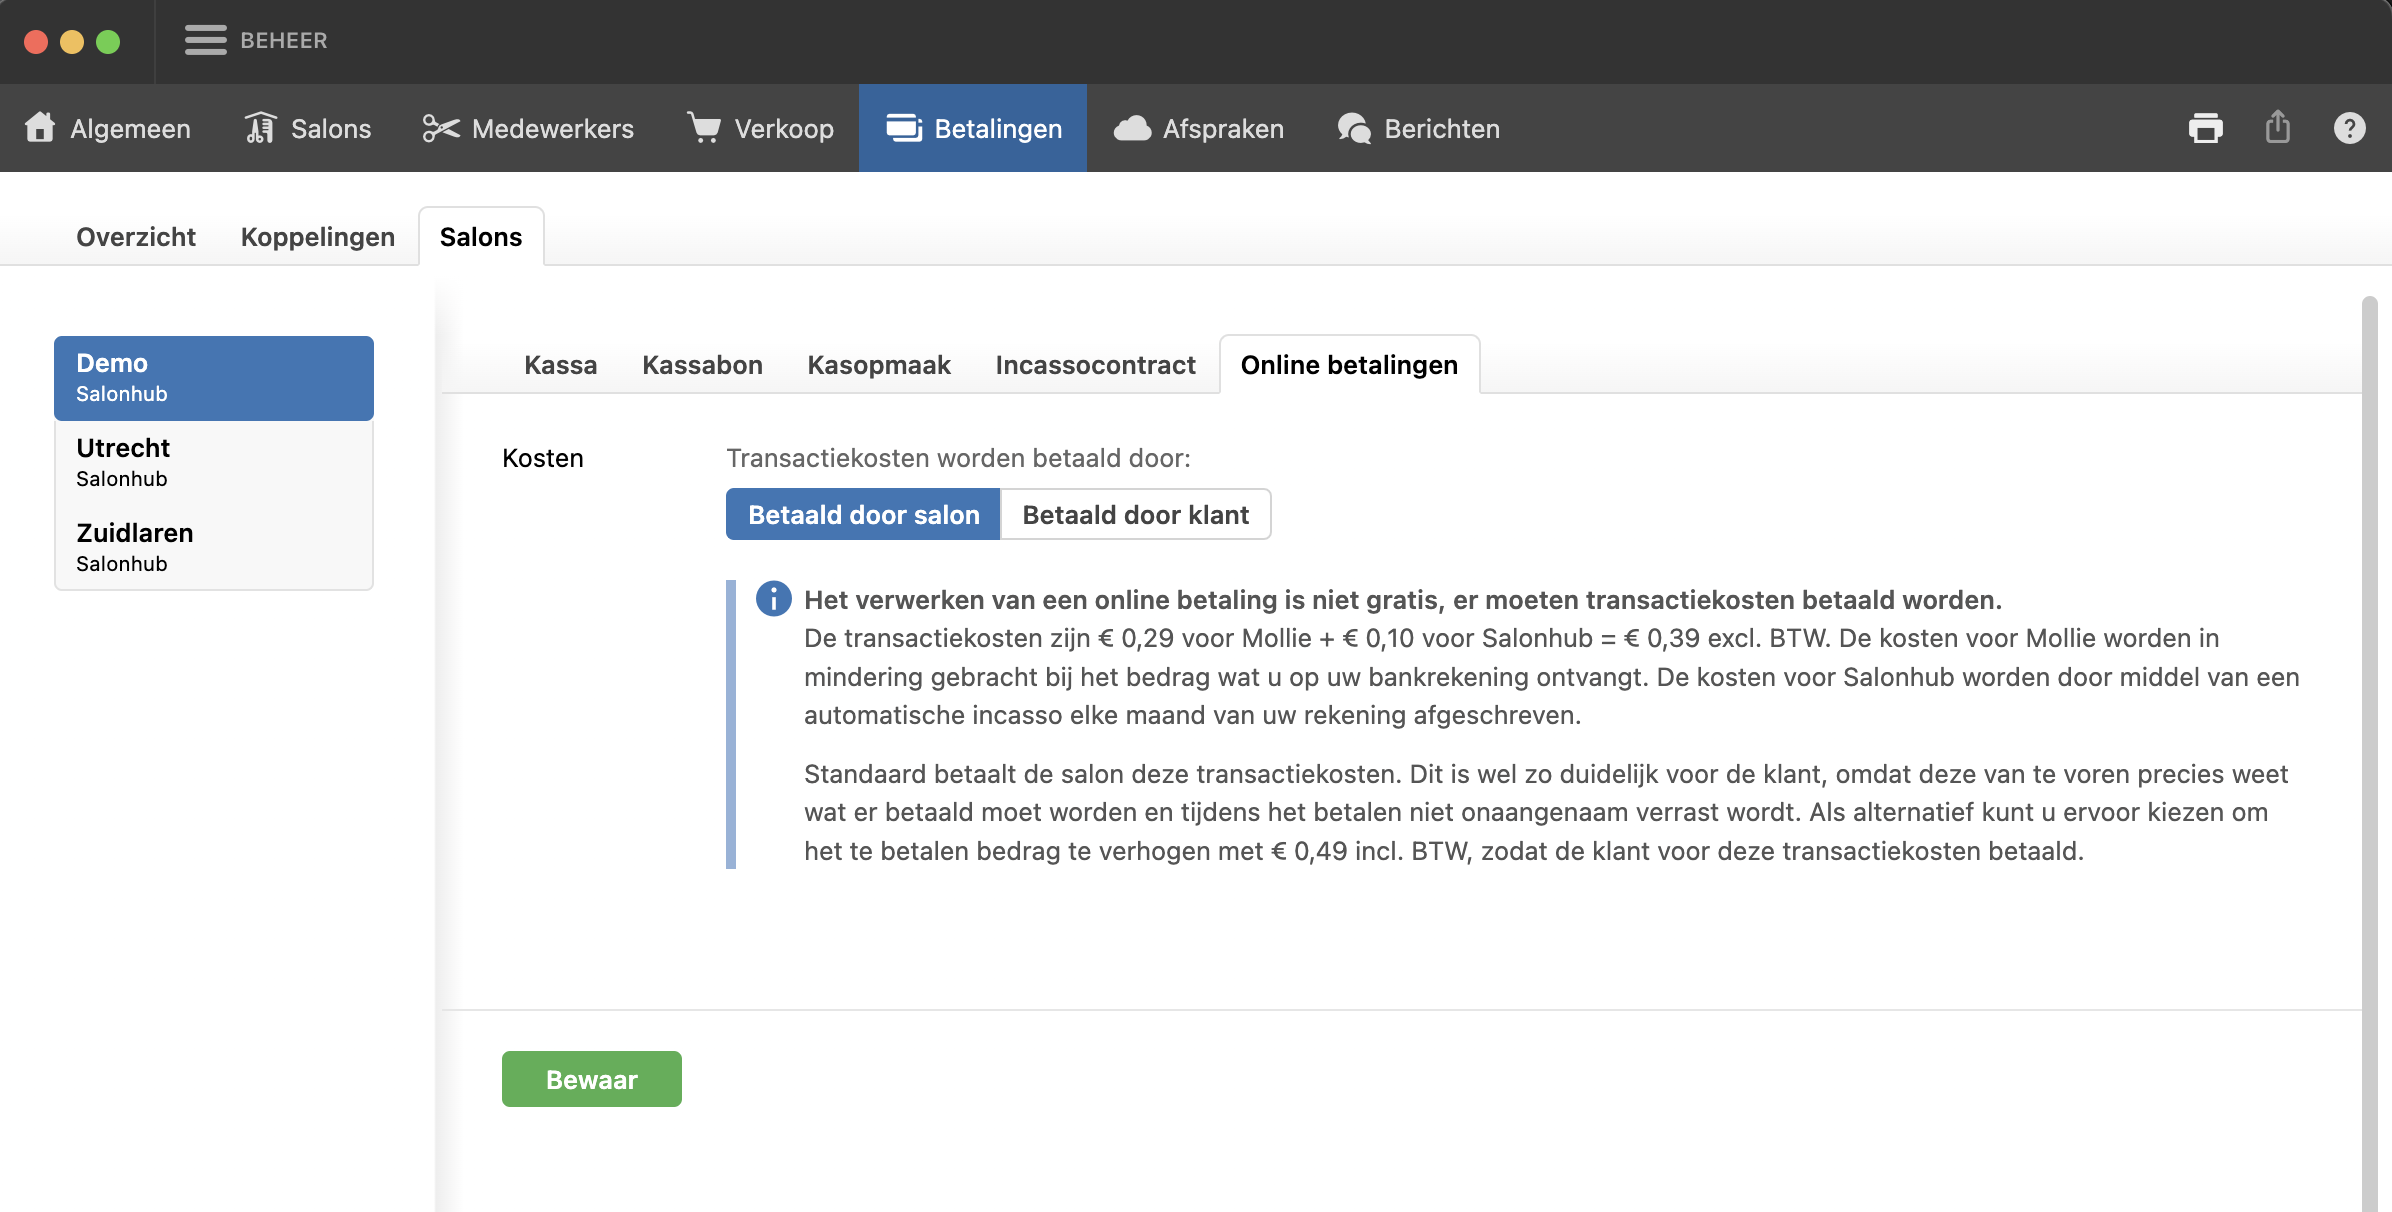Open the Incassocontract tab
The image size is (2392, 1212).
coord(1095,365)
